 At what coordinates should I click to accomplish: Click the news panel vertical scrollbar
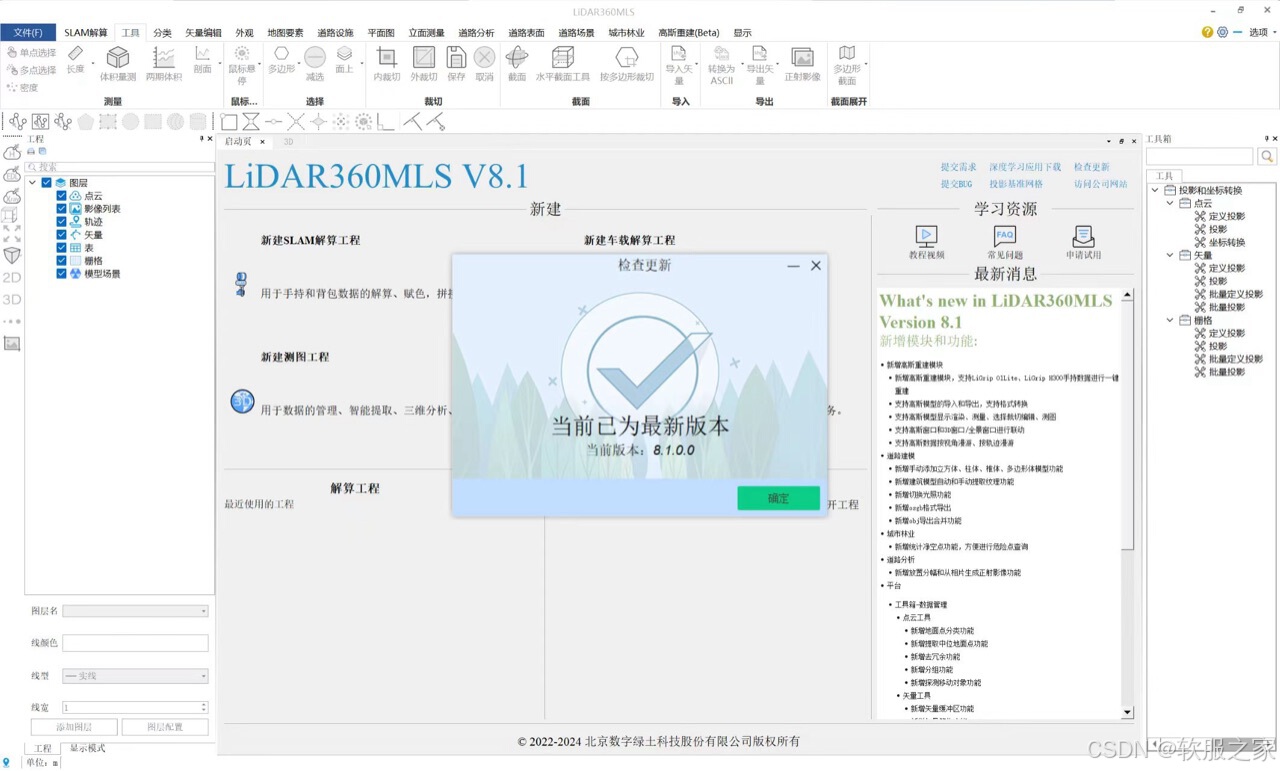coord(1128,503)
